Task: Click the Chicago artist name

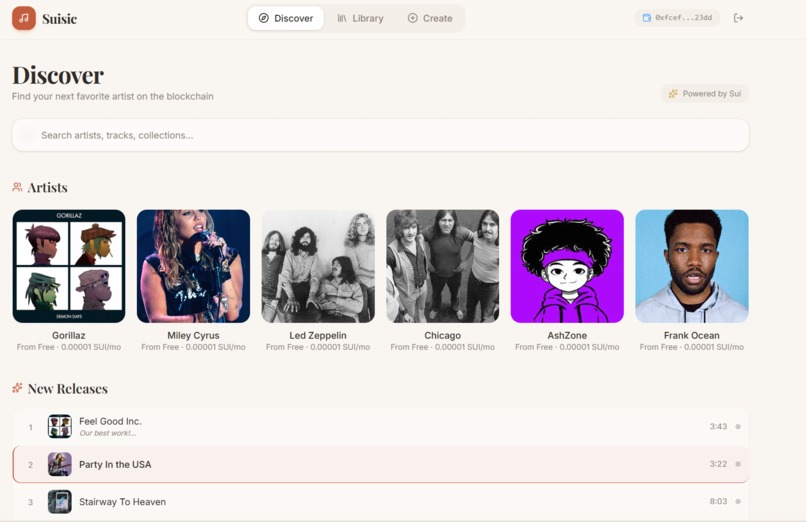Action: (x=443, y=335)
